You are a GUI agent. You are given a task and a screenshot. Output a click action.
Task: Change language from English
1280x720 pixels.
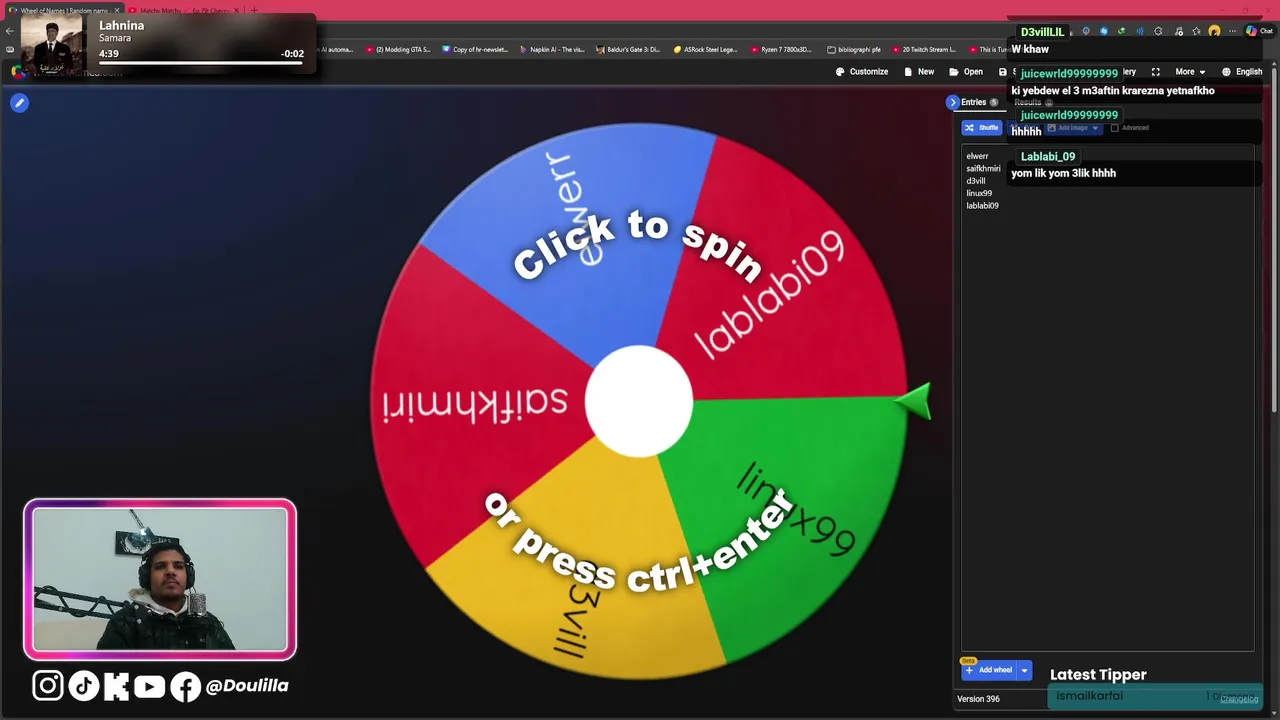[1241, 72]
